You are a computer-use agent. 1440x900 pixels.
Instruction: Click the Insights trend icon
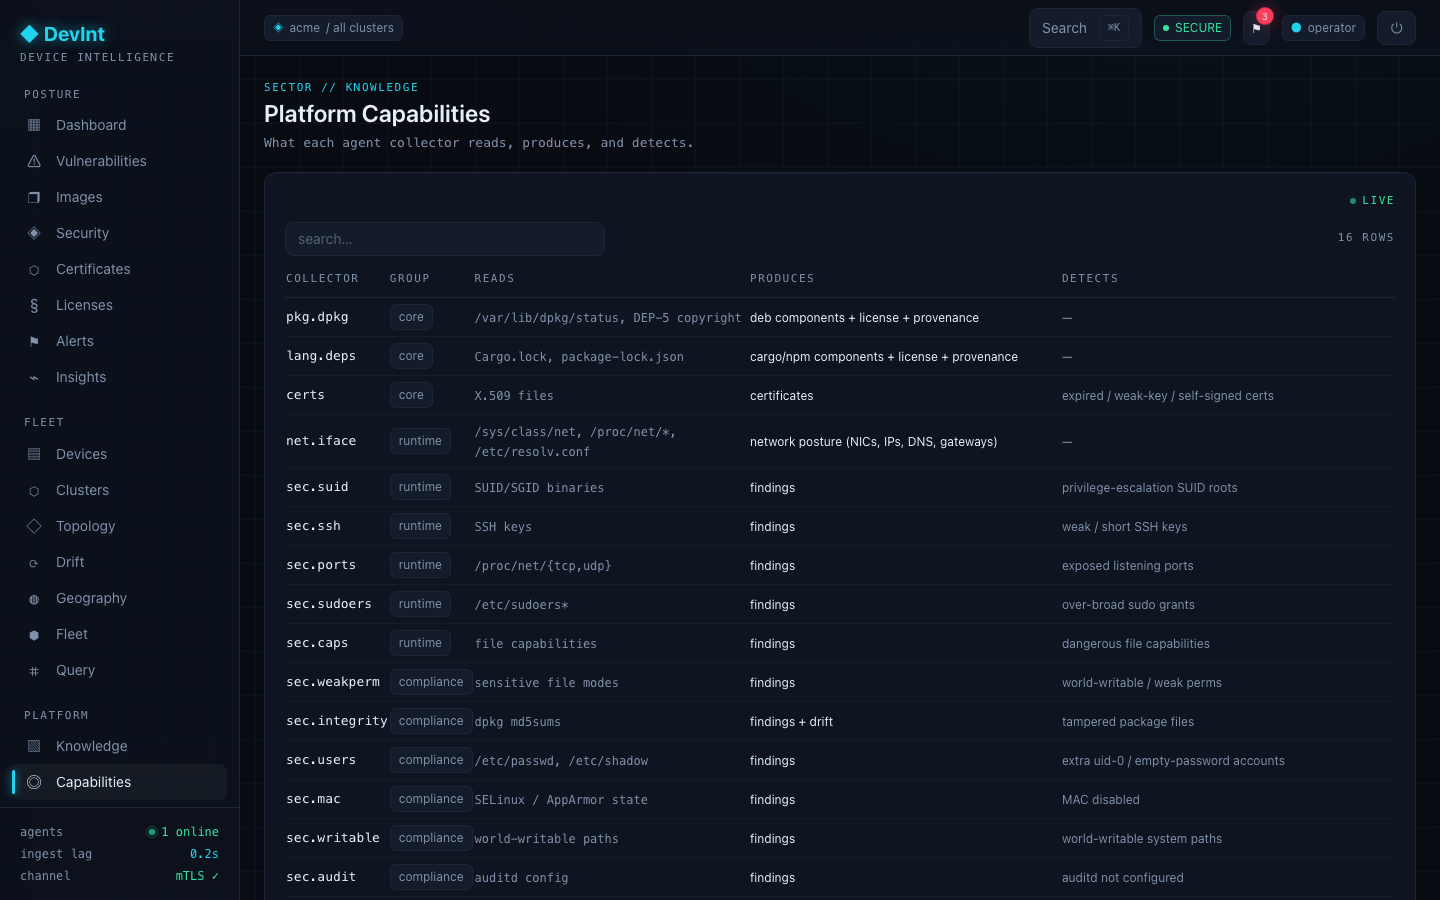coord(34,377)
